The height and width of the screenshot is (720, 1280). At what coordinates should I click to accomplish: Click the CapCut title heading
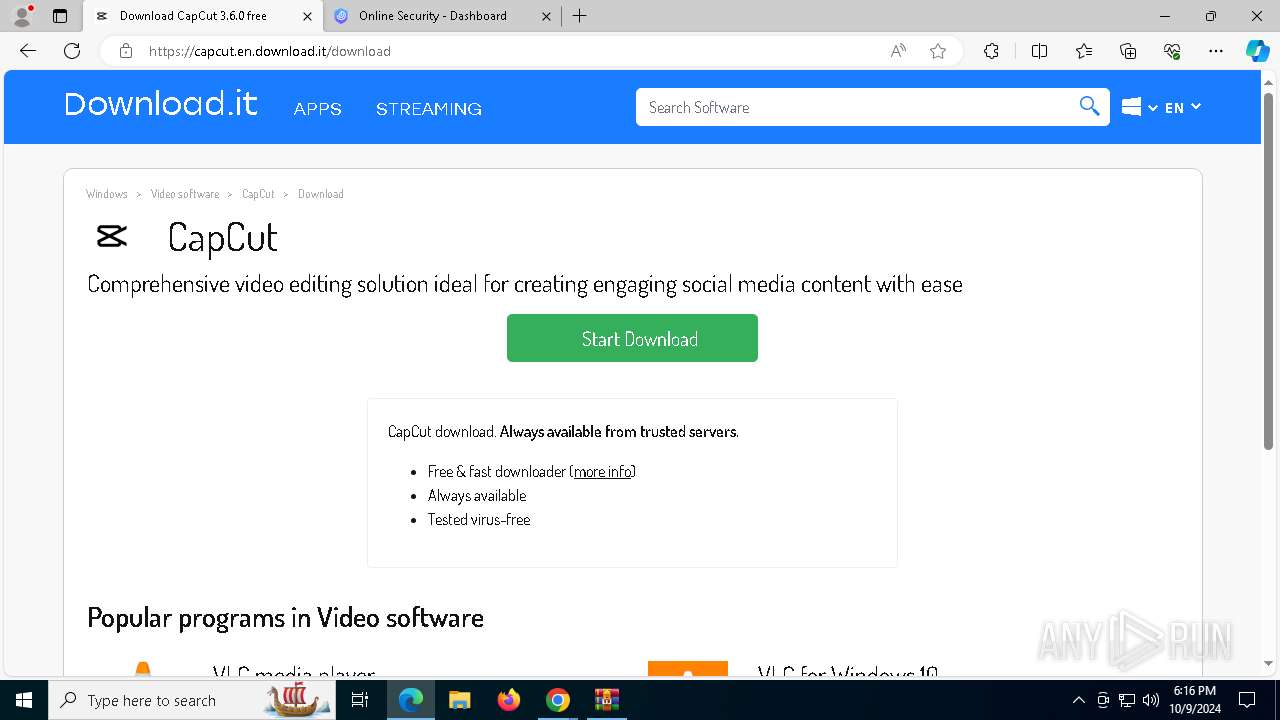coord(223,238)
